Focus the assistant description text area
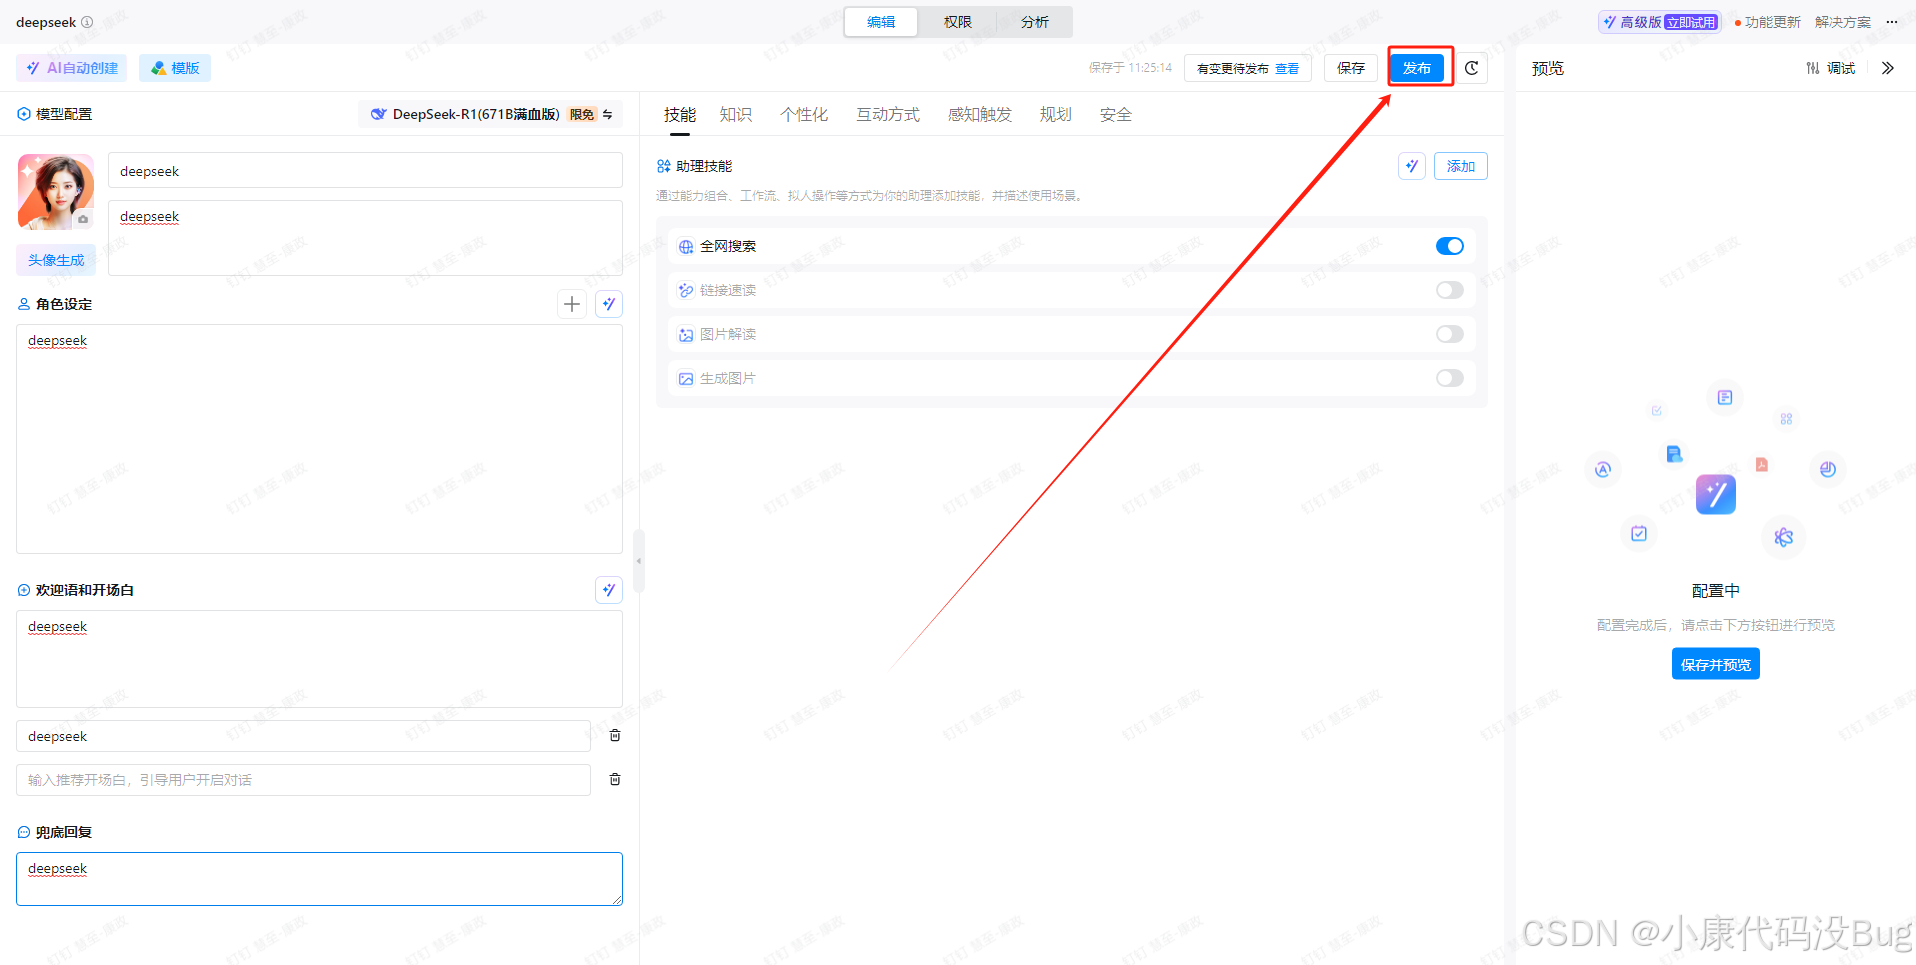Screen dimensions: 1916x965 (x=365, y=238)
